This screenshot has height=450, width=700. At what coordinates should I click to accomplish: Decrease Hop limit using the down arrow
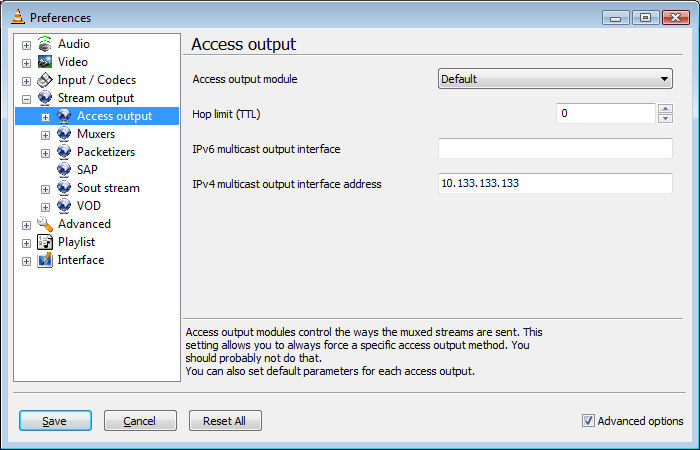click(665, 119)
